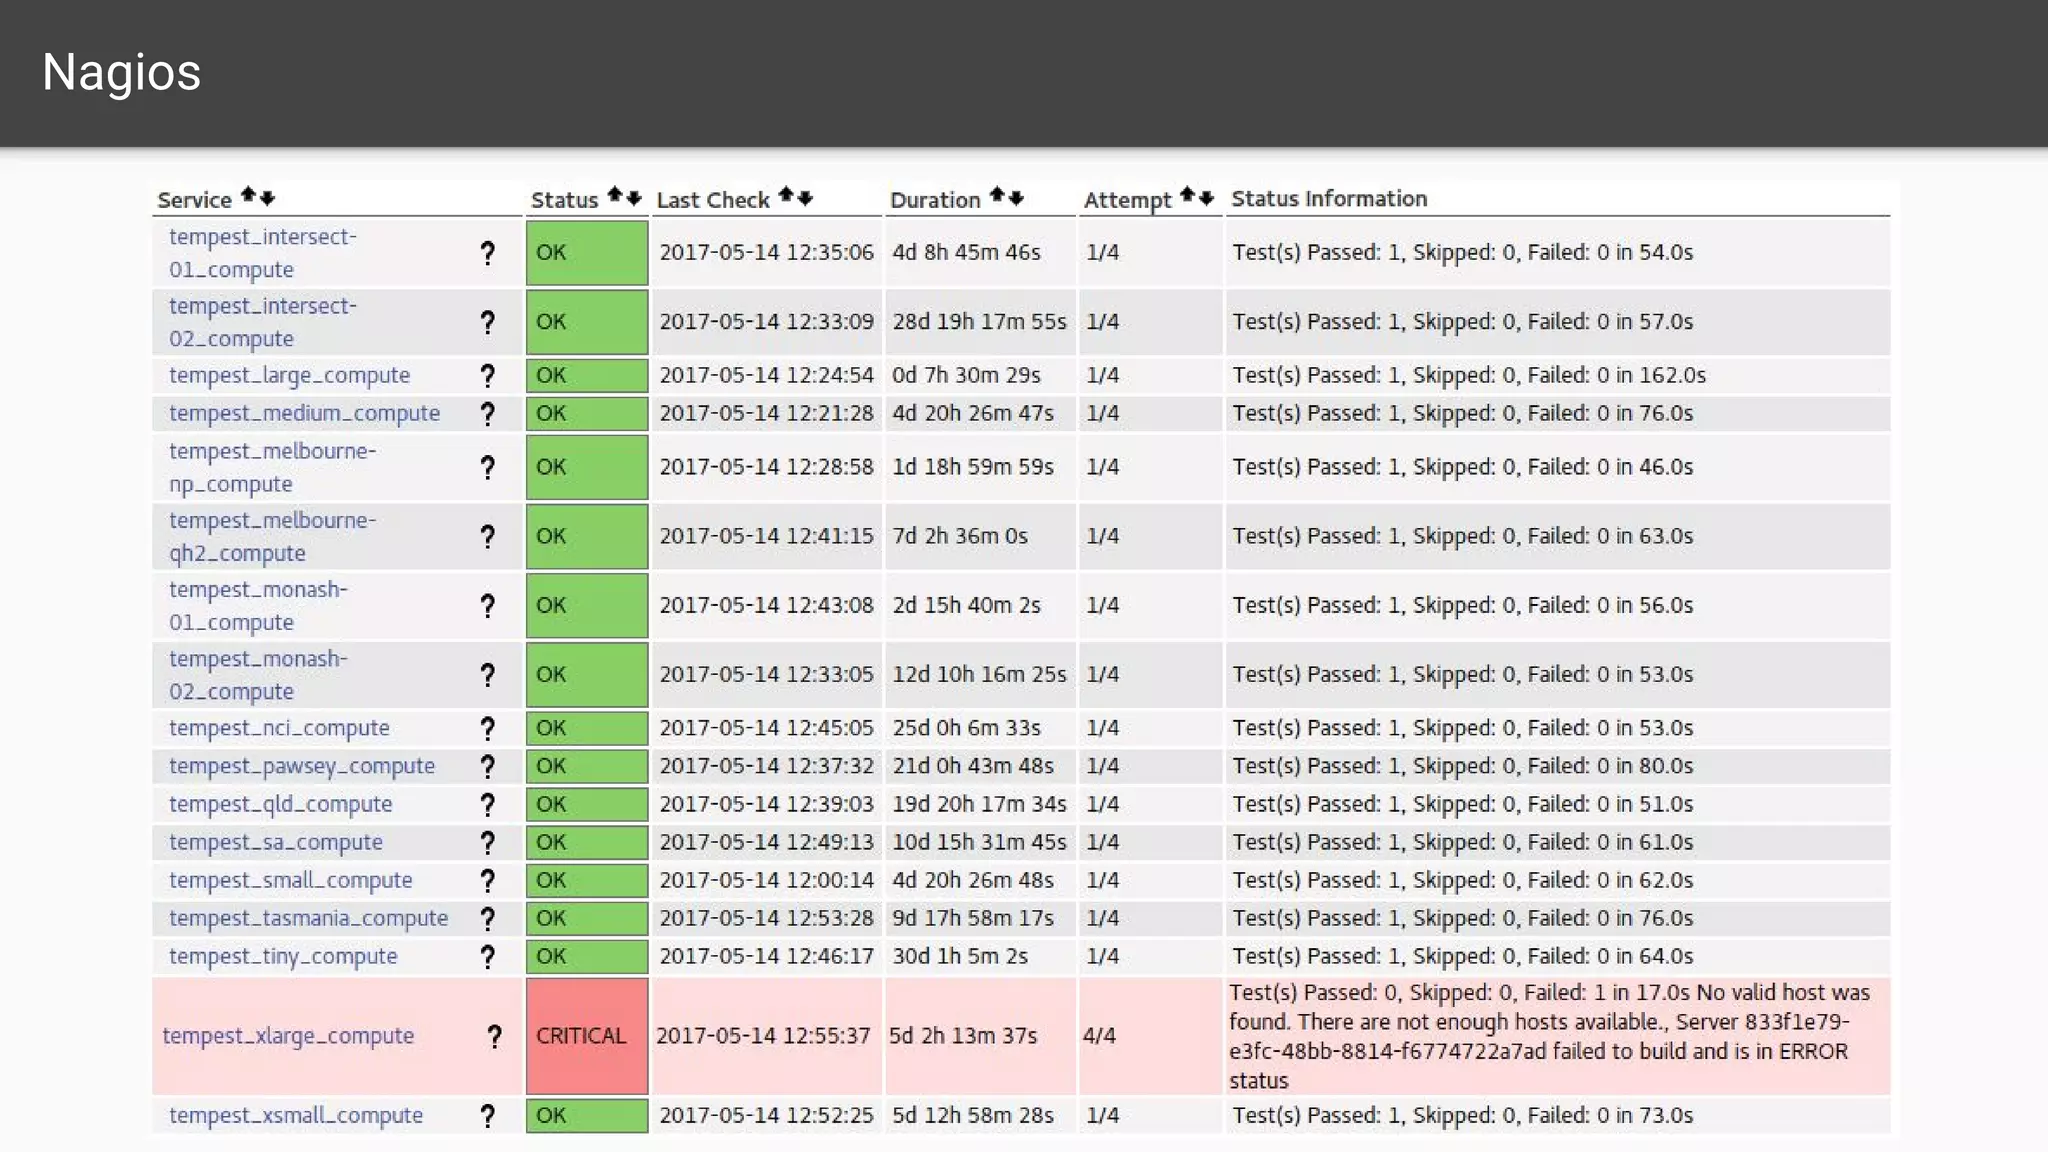Select status info ending 'in 162.0s'
The image size is (2048, 1152).
pyautogui.click(x=1469, y=376)
